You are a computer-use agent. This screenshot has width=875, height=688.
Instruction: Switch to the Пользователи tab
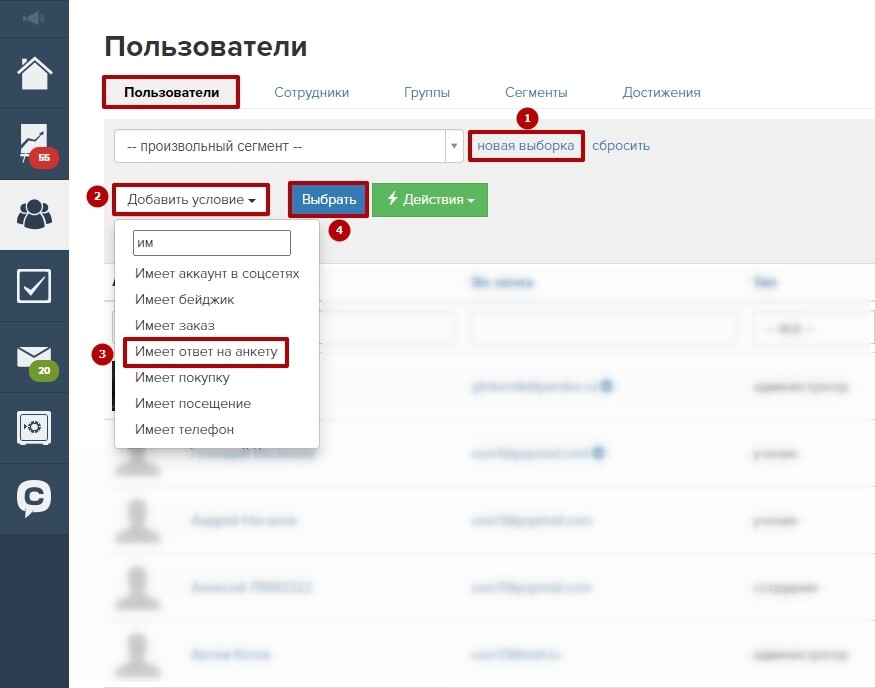(x=171, y=92)
